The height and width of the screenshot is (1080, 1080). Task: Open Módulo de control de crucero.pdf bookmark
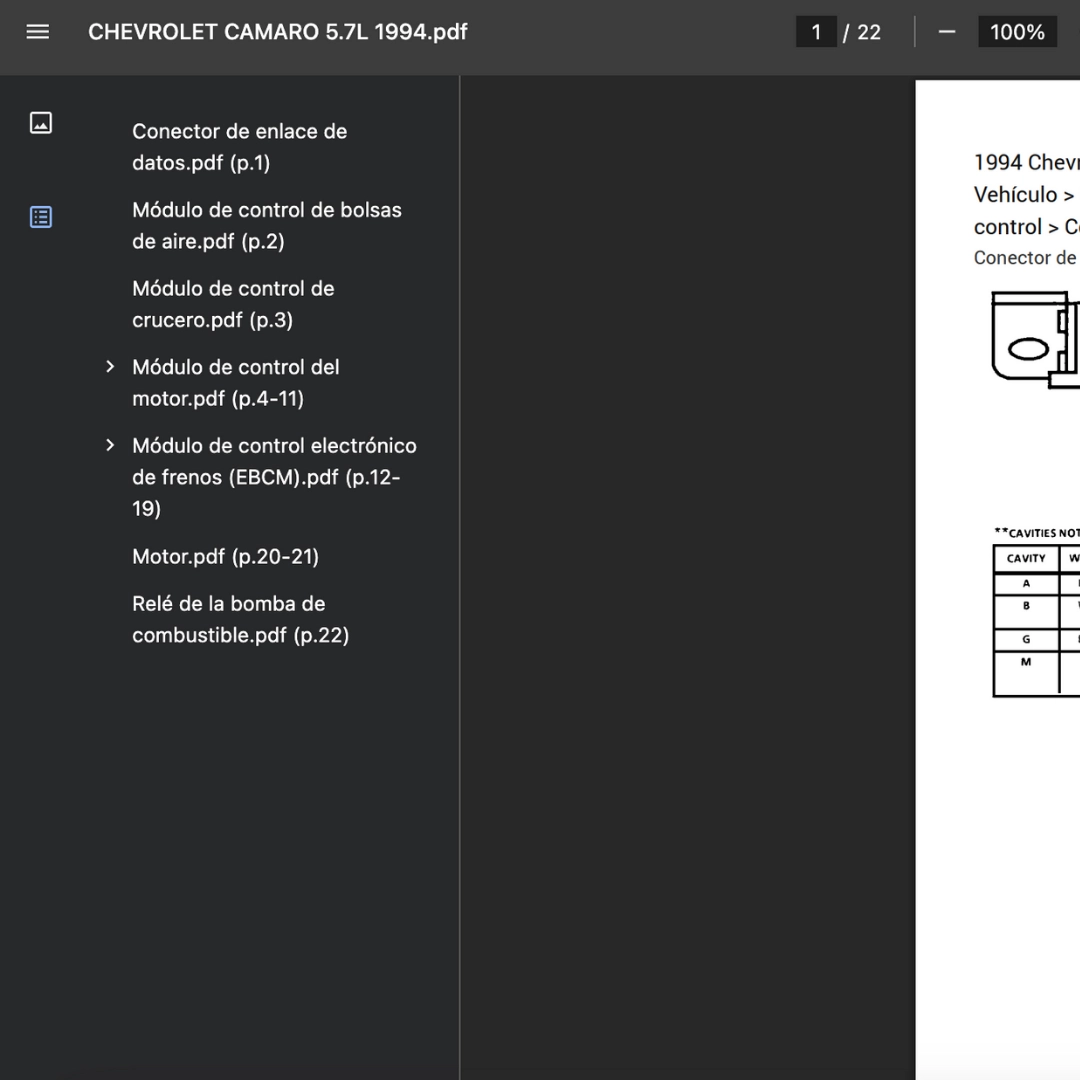click(233, 304)
